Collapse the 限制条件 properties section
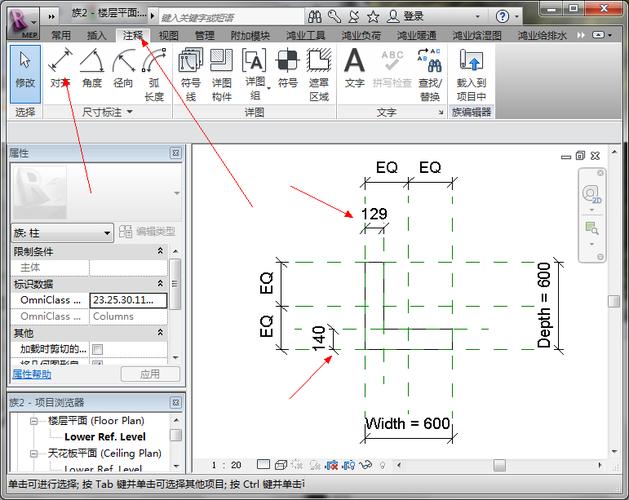Image resolution: width=629 pixels, height=500 pixels. 161,251
